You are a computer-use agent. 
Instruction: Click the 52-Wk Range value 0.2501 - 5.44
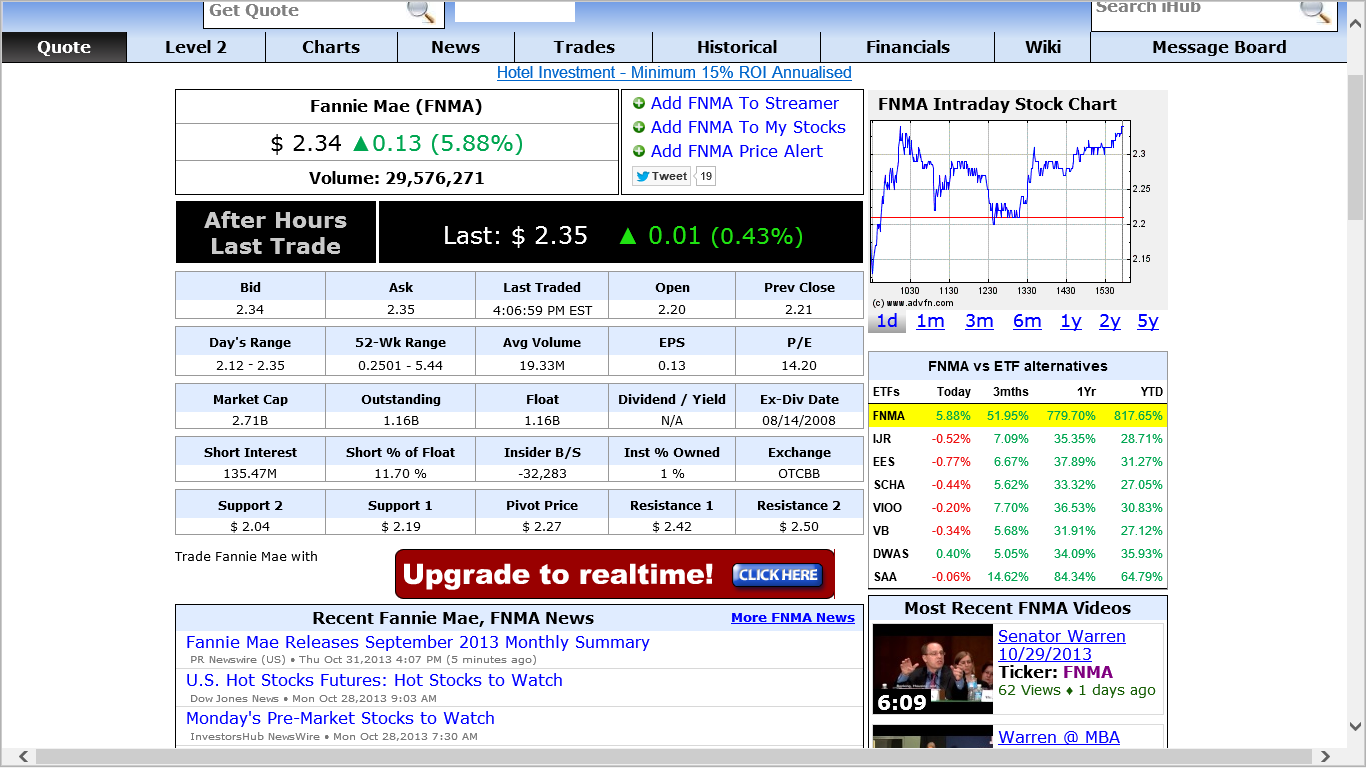pyautogui.click(x=400, y=365)
